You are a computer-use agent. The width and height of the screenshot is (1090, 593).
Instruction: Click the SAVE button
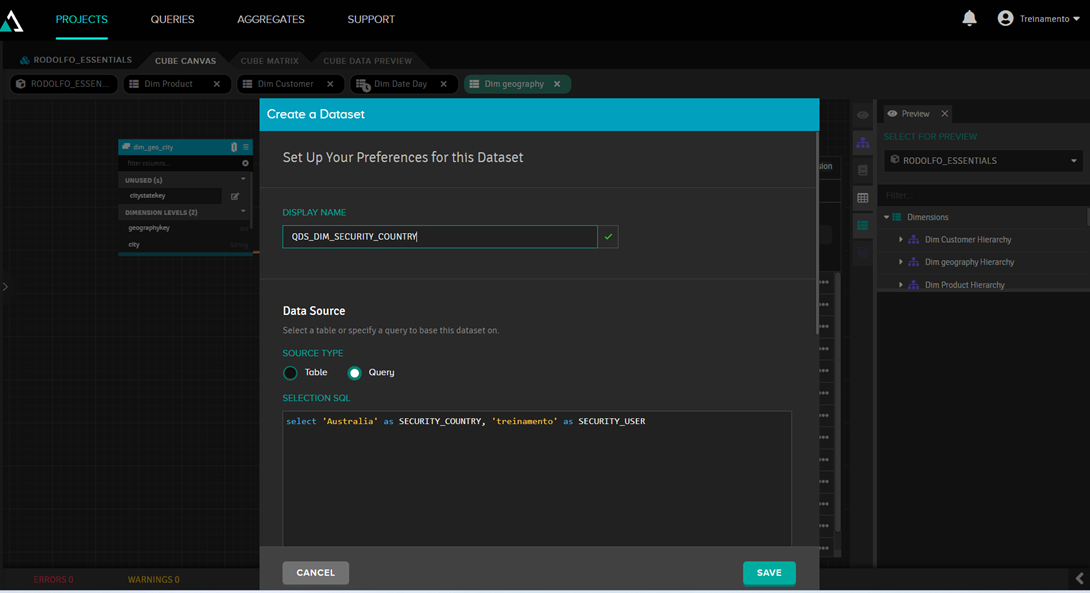point(769,573)
